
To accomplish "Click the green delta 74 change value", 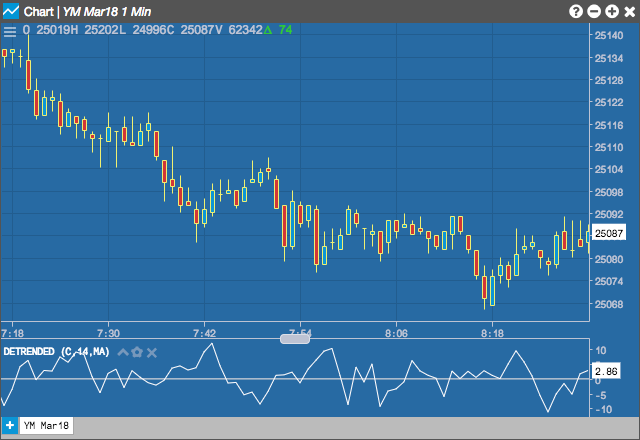I will point(278,30).
